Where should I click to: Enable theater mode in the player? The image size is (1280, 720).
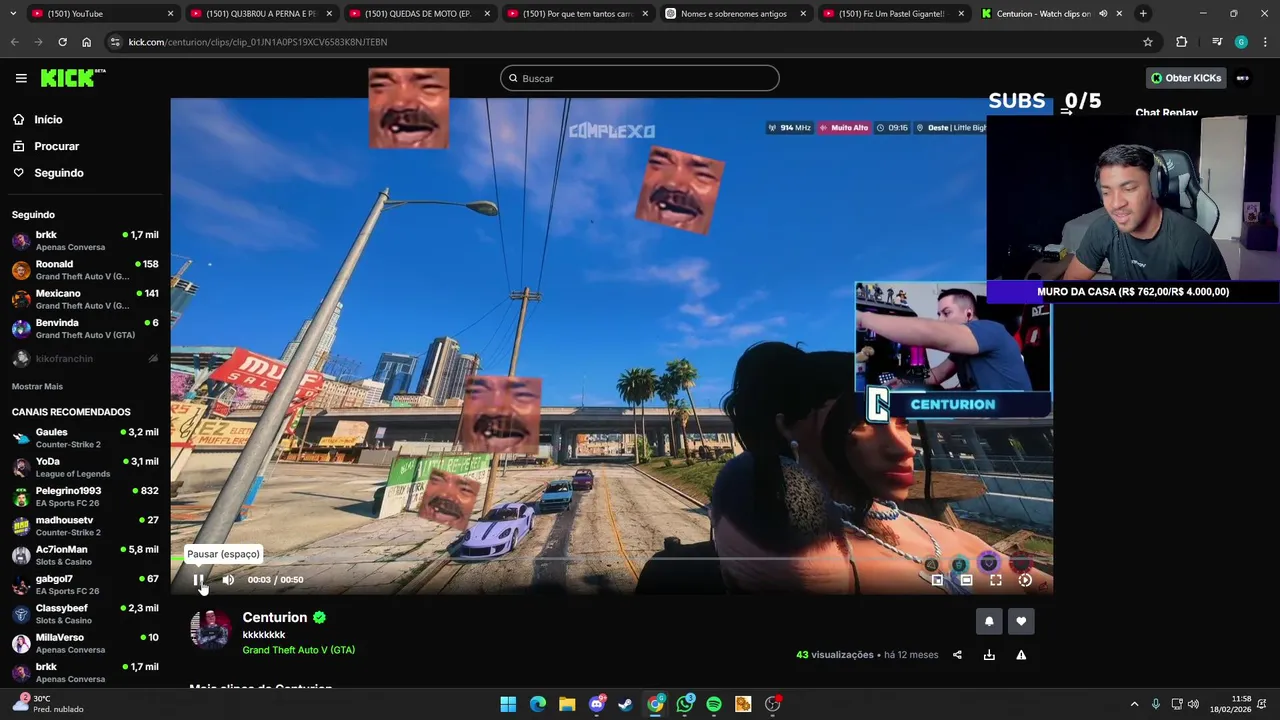pyautogui.click(x=966, y=579)
